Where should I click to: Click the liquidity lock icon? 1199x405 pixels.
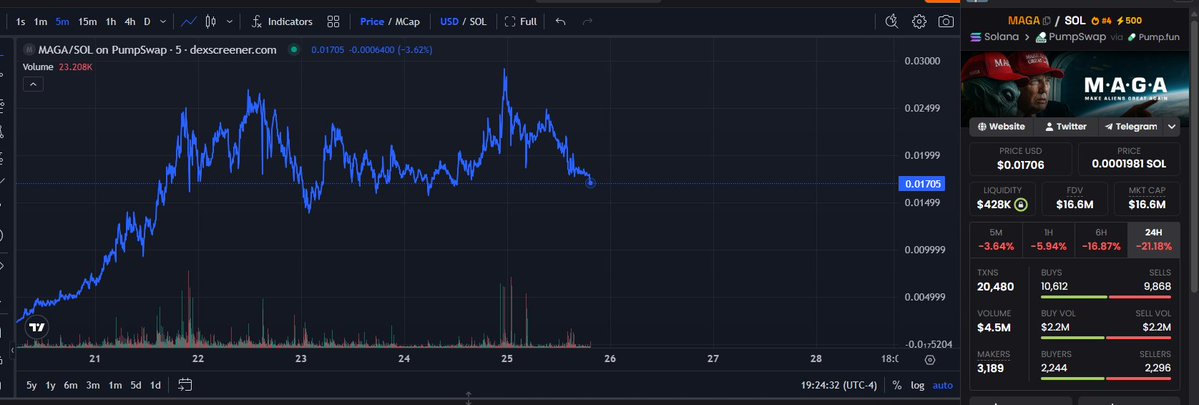[x=1020, y=205]
